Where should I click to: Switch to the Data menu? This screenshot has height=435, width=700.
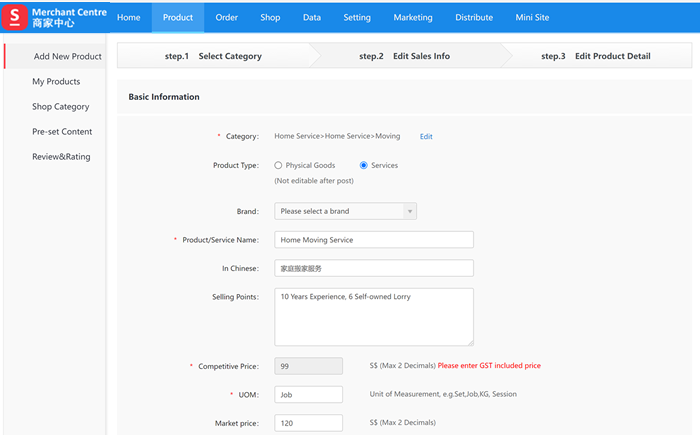(x=312, y=17)
